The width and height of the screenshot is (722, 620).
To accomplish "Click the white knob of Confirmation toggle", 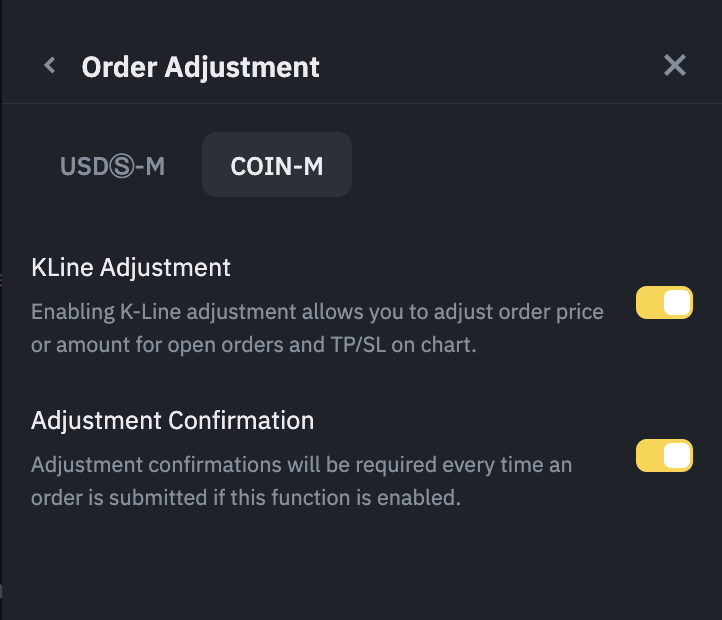I will (677, 456).
